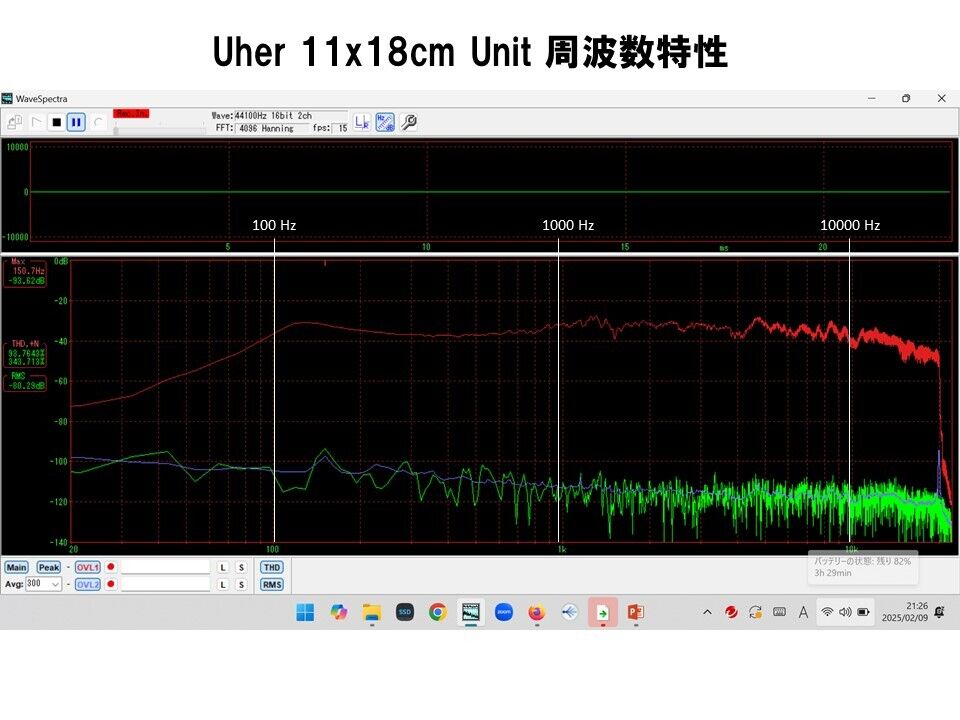960x720 pixels.
Task: Click the fps value field showing 15
Action: (342, 128)
